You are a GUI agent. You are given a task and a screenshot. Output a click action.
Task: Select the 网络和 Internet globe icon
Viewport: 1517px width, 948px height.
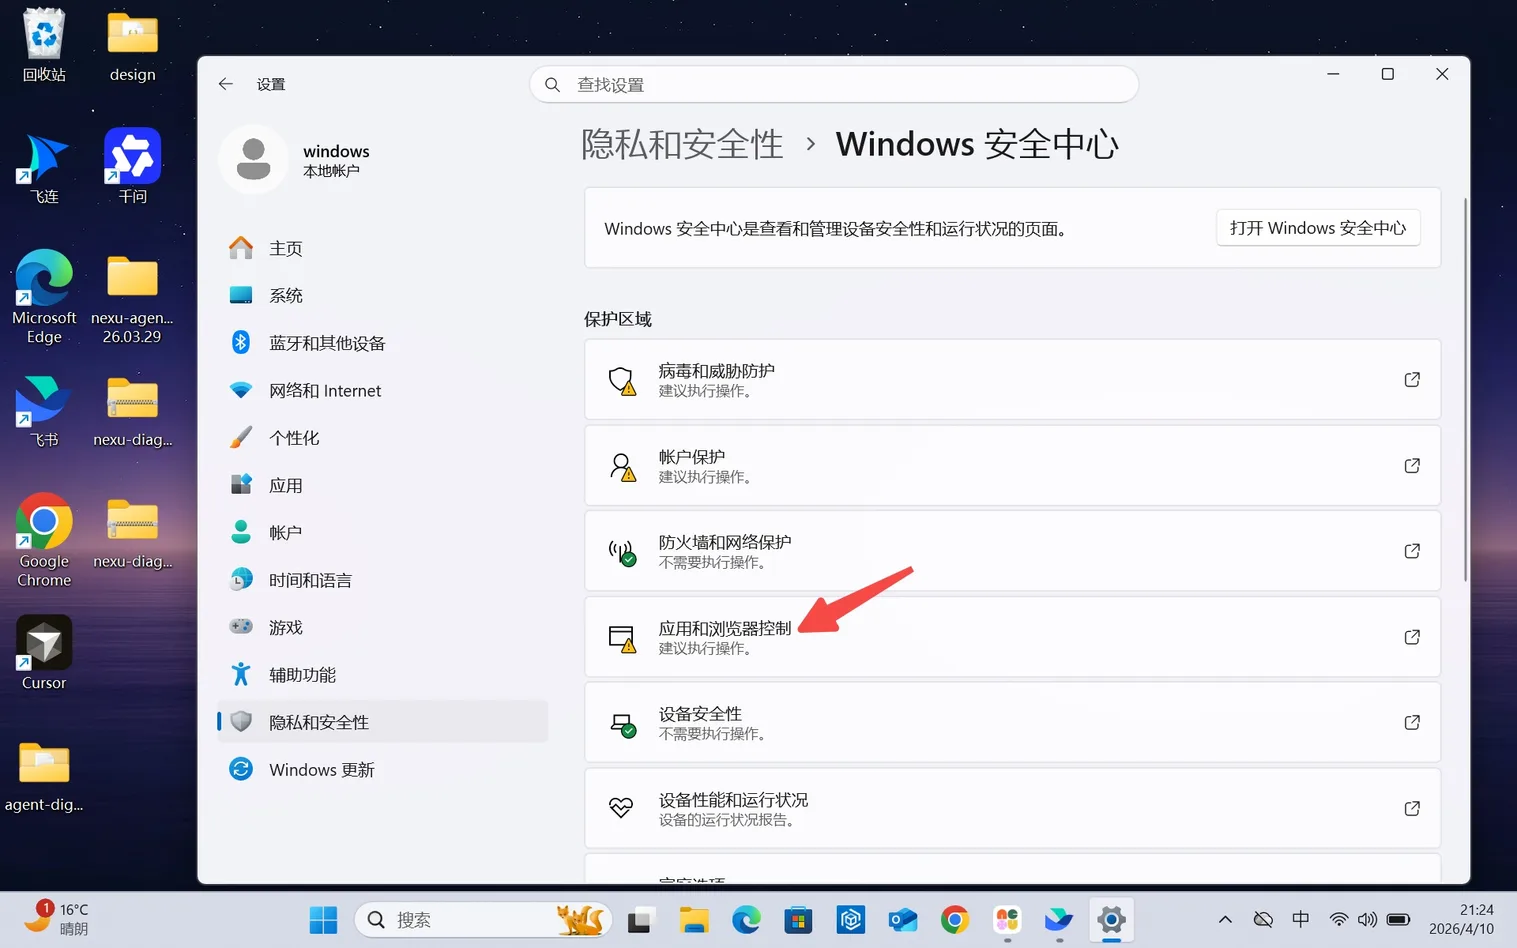coord(240,390)
